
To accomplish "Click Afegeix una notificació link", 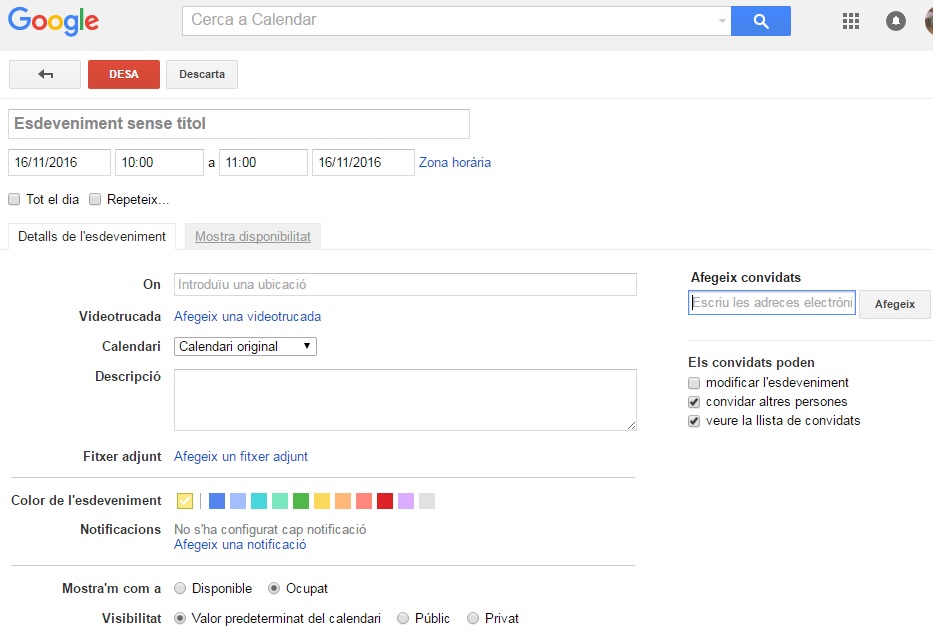I will click(x=240, y=545).
